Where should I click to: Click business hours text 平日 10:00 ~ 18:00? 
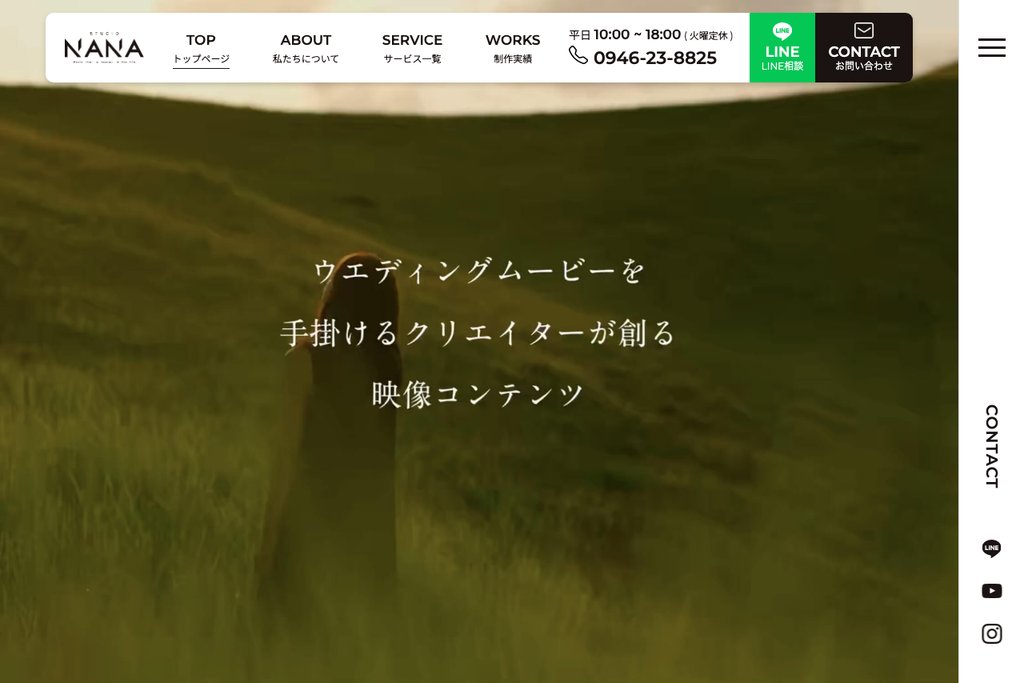coord(624,35)
